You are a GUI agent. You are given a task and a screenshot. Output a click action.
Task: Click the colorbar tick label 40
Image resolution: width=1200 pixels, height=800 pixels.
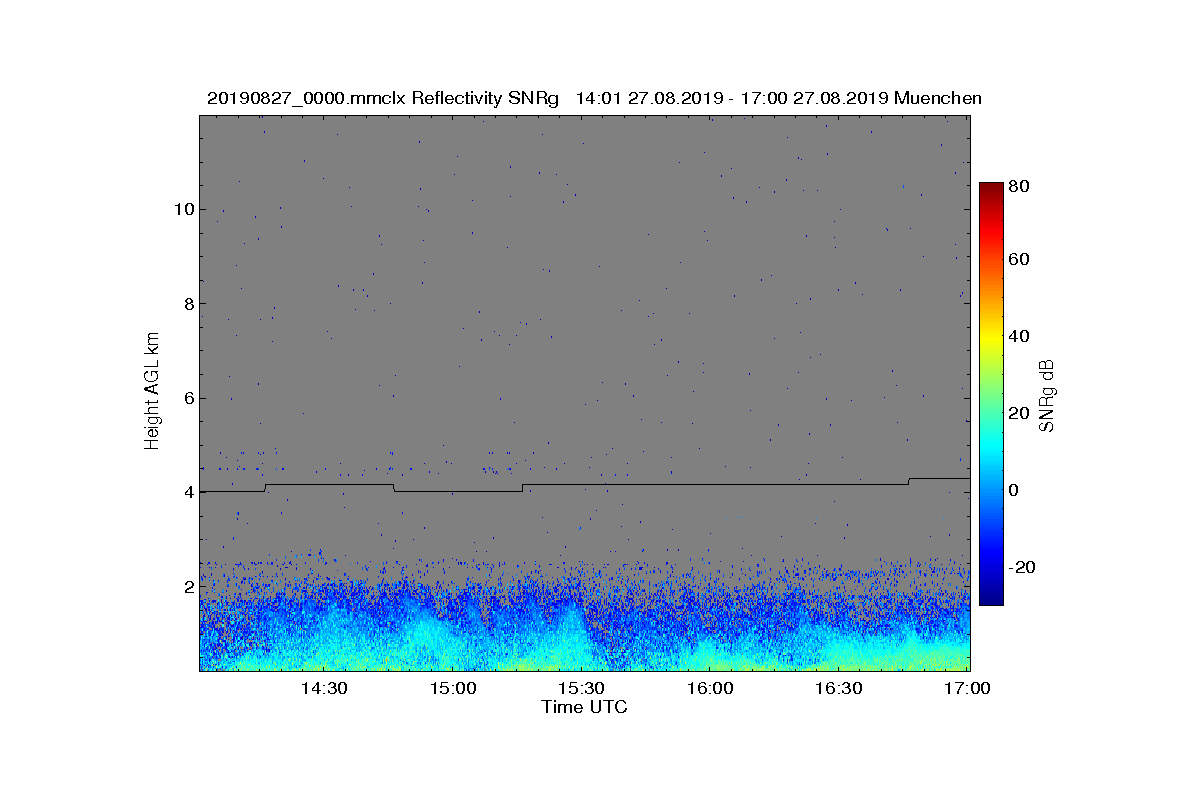coord(1020,336)
